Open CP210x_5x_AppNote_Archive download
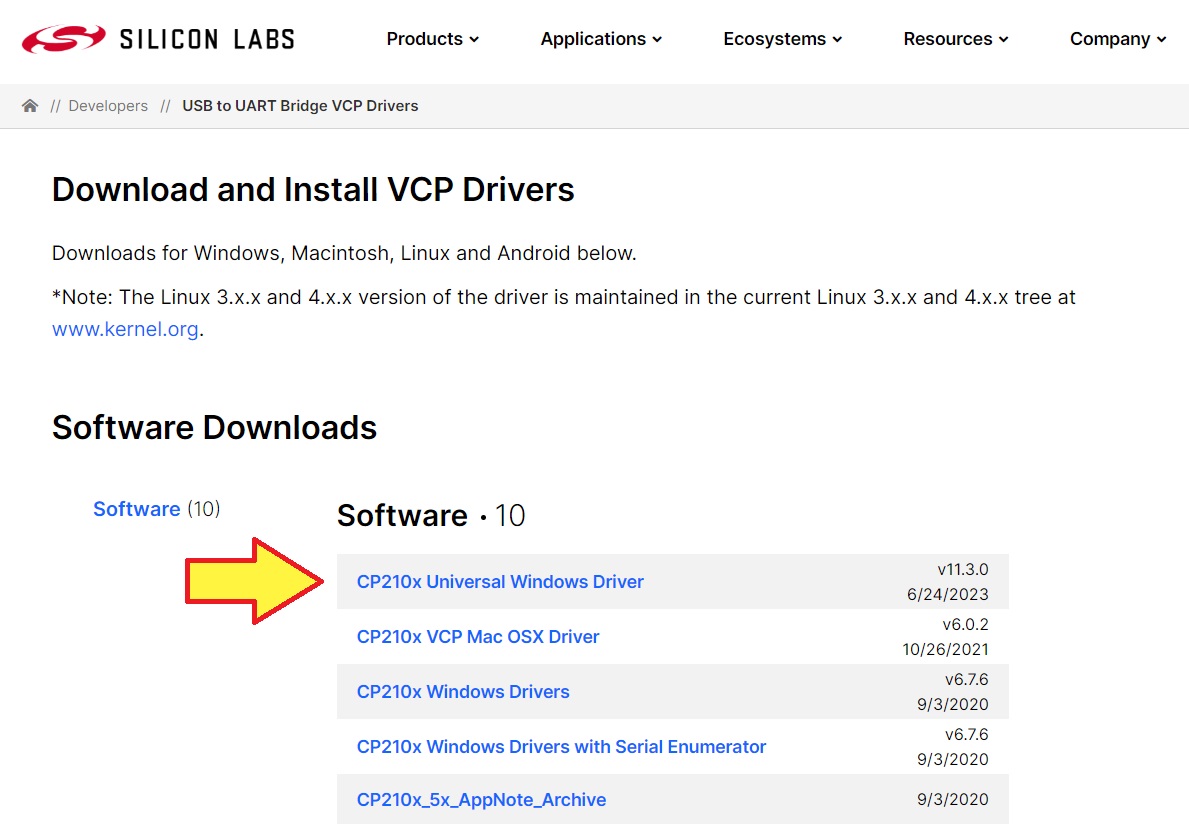 coord(481,800)
